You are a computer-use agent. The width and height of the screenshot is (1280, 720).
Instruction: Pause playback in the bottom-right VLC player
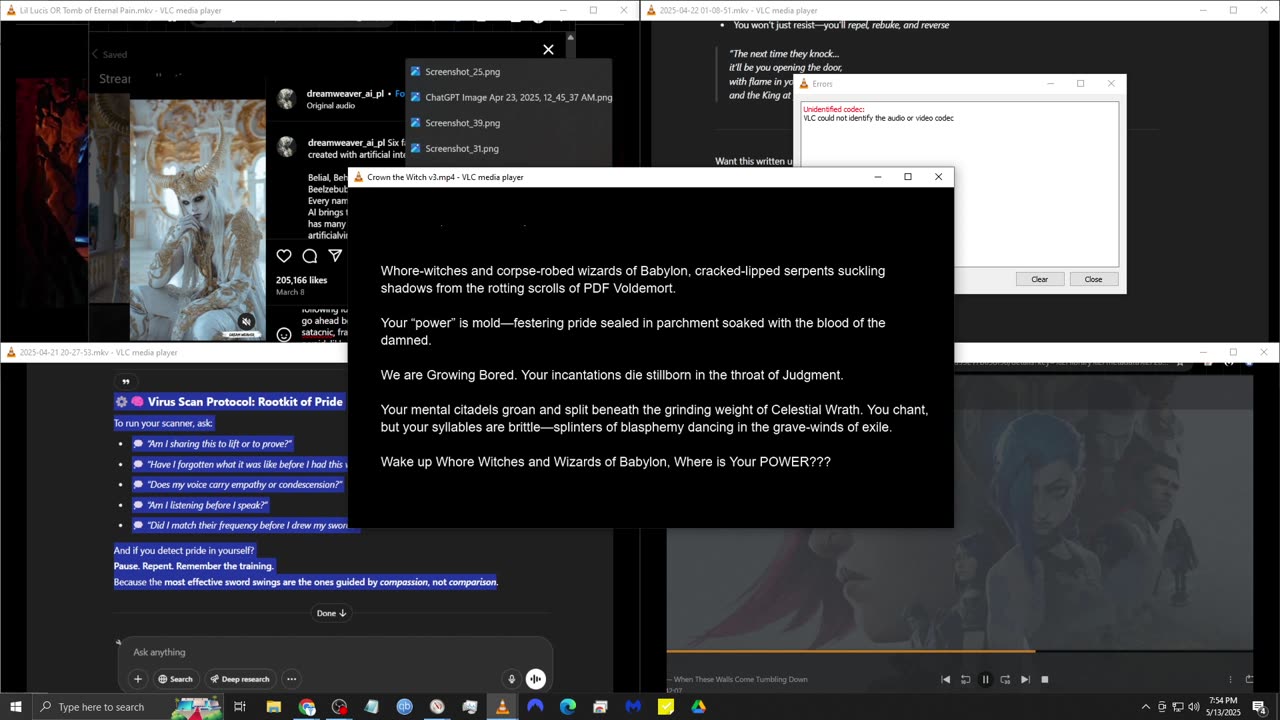985,680
